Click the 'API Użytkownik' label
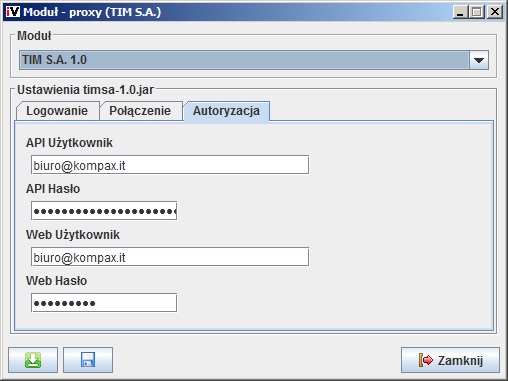 pos(69,143)
